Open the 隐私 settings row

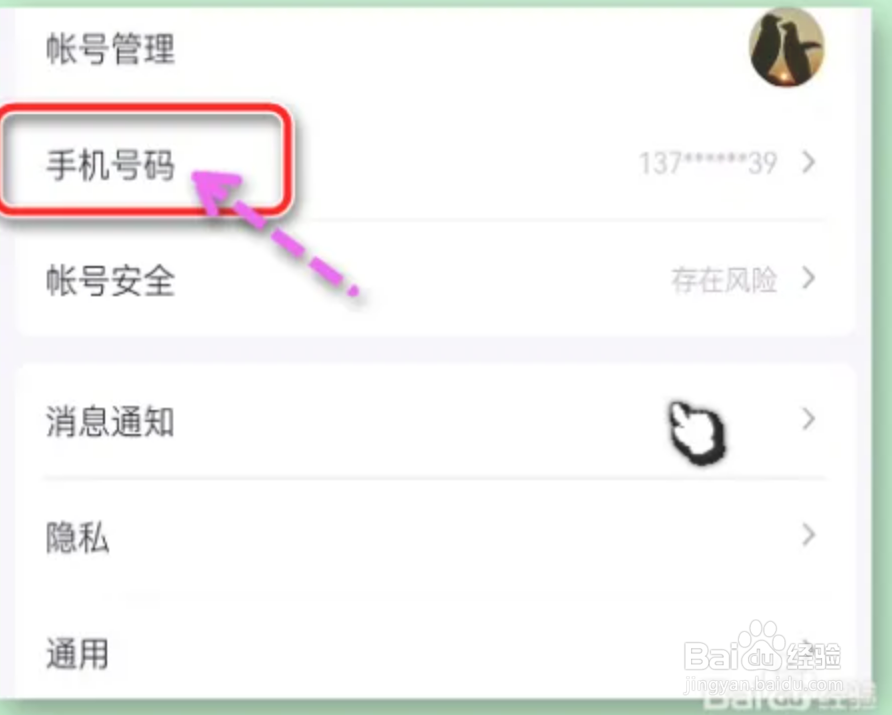[435, 537]
